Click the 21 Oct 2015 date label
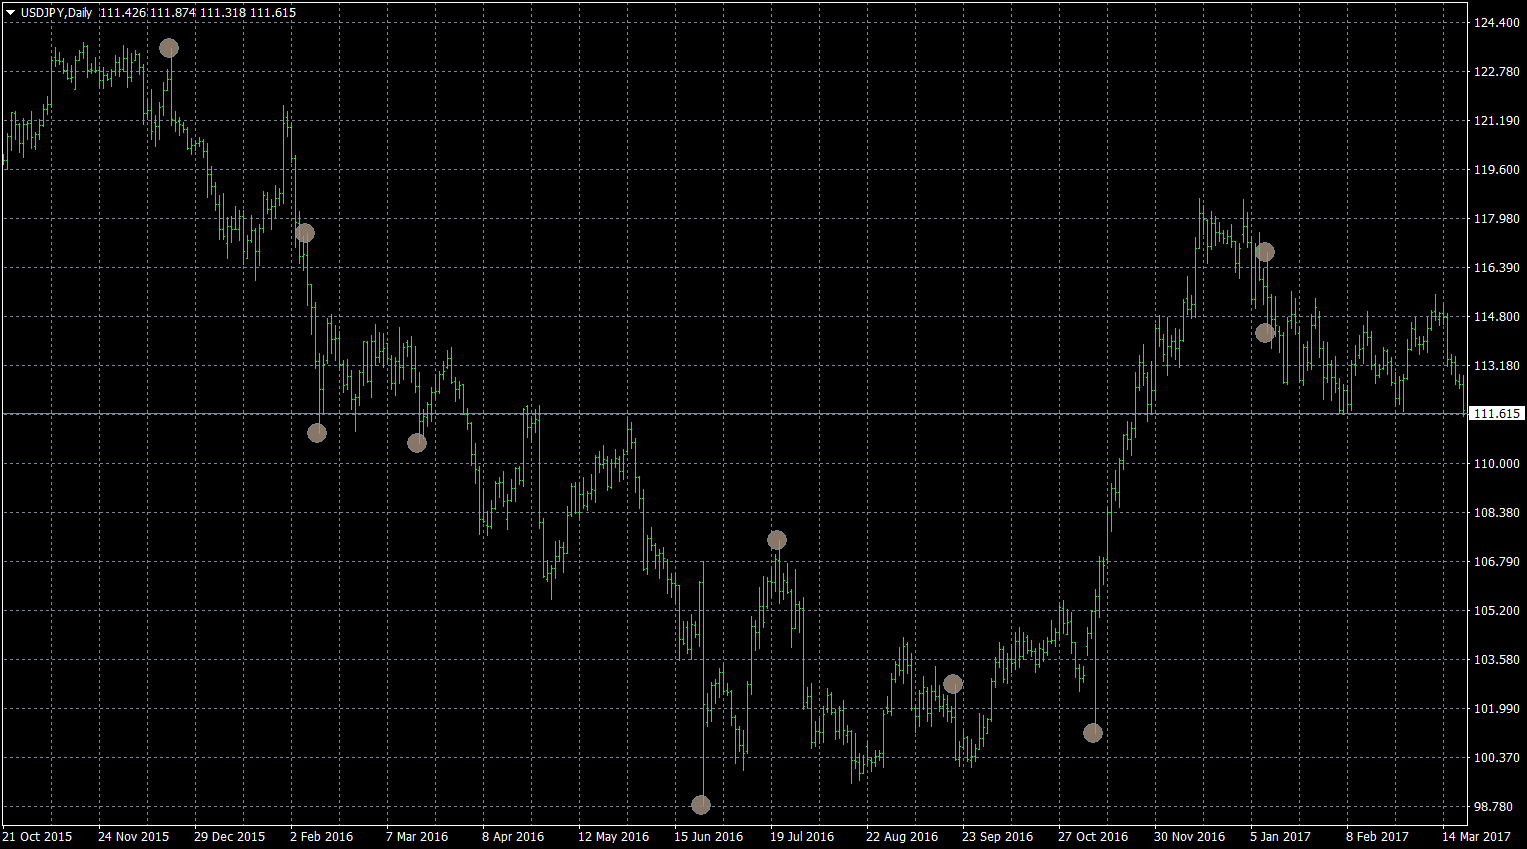The width and height of the screenshot is (1527, 849). 37,837
